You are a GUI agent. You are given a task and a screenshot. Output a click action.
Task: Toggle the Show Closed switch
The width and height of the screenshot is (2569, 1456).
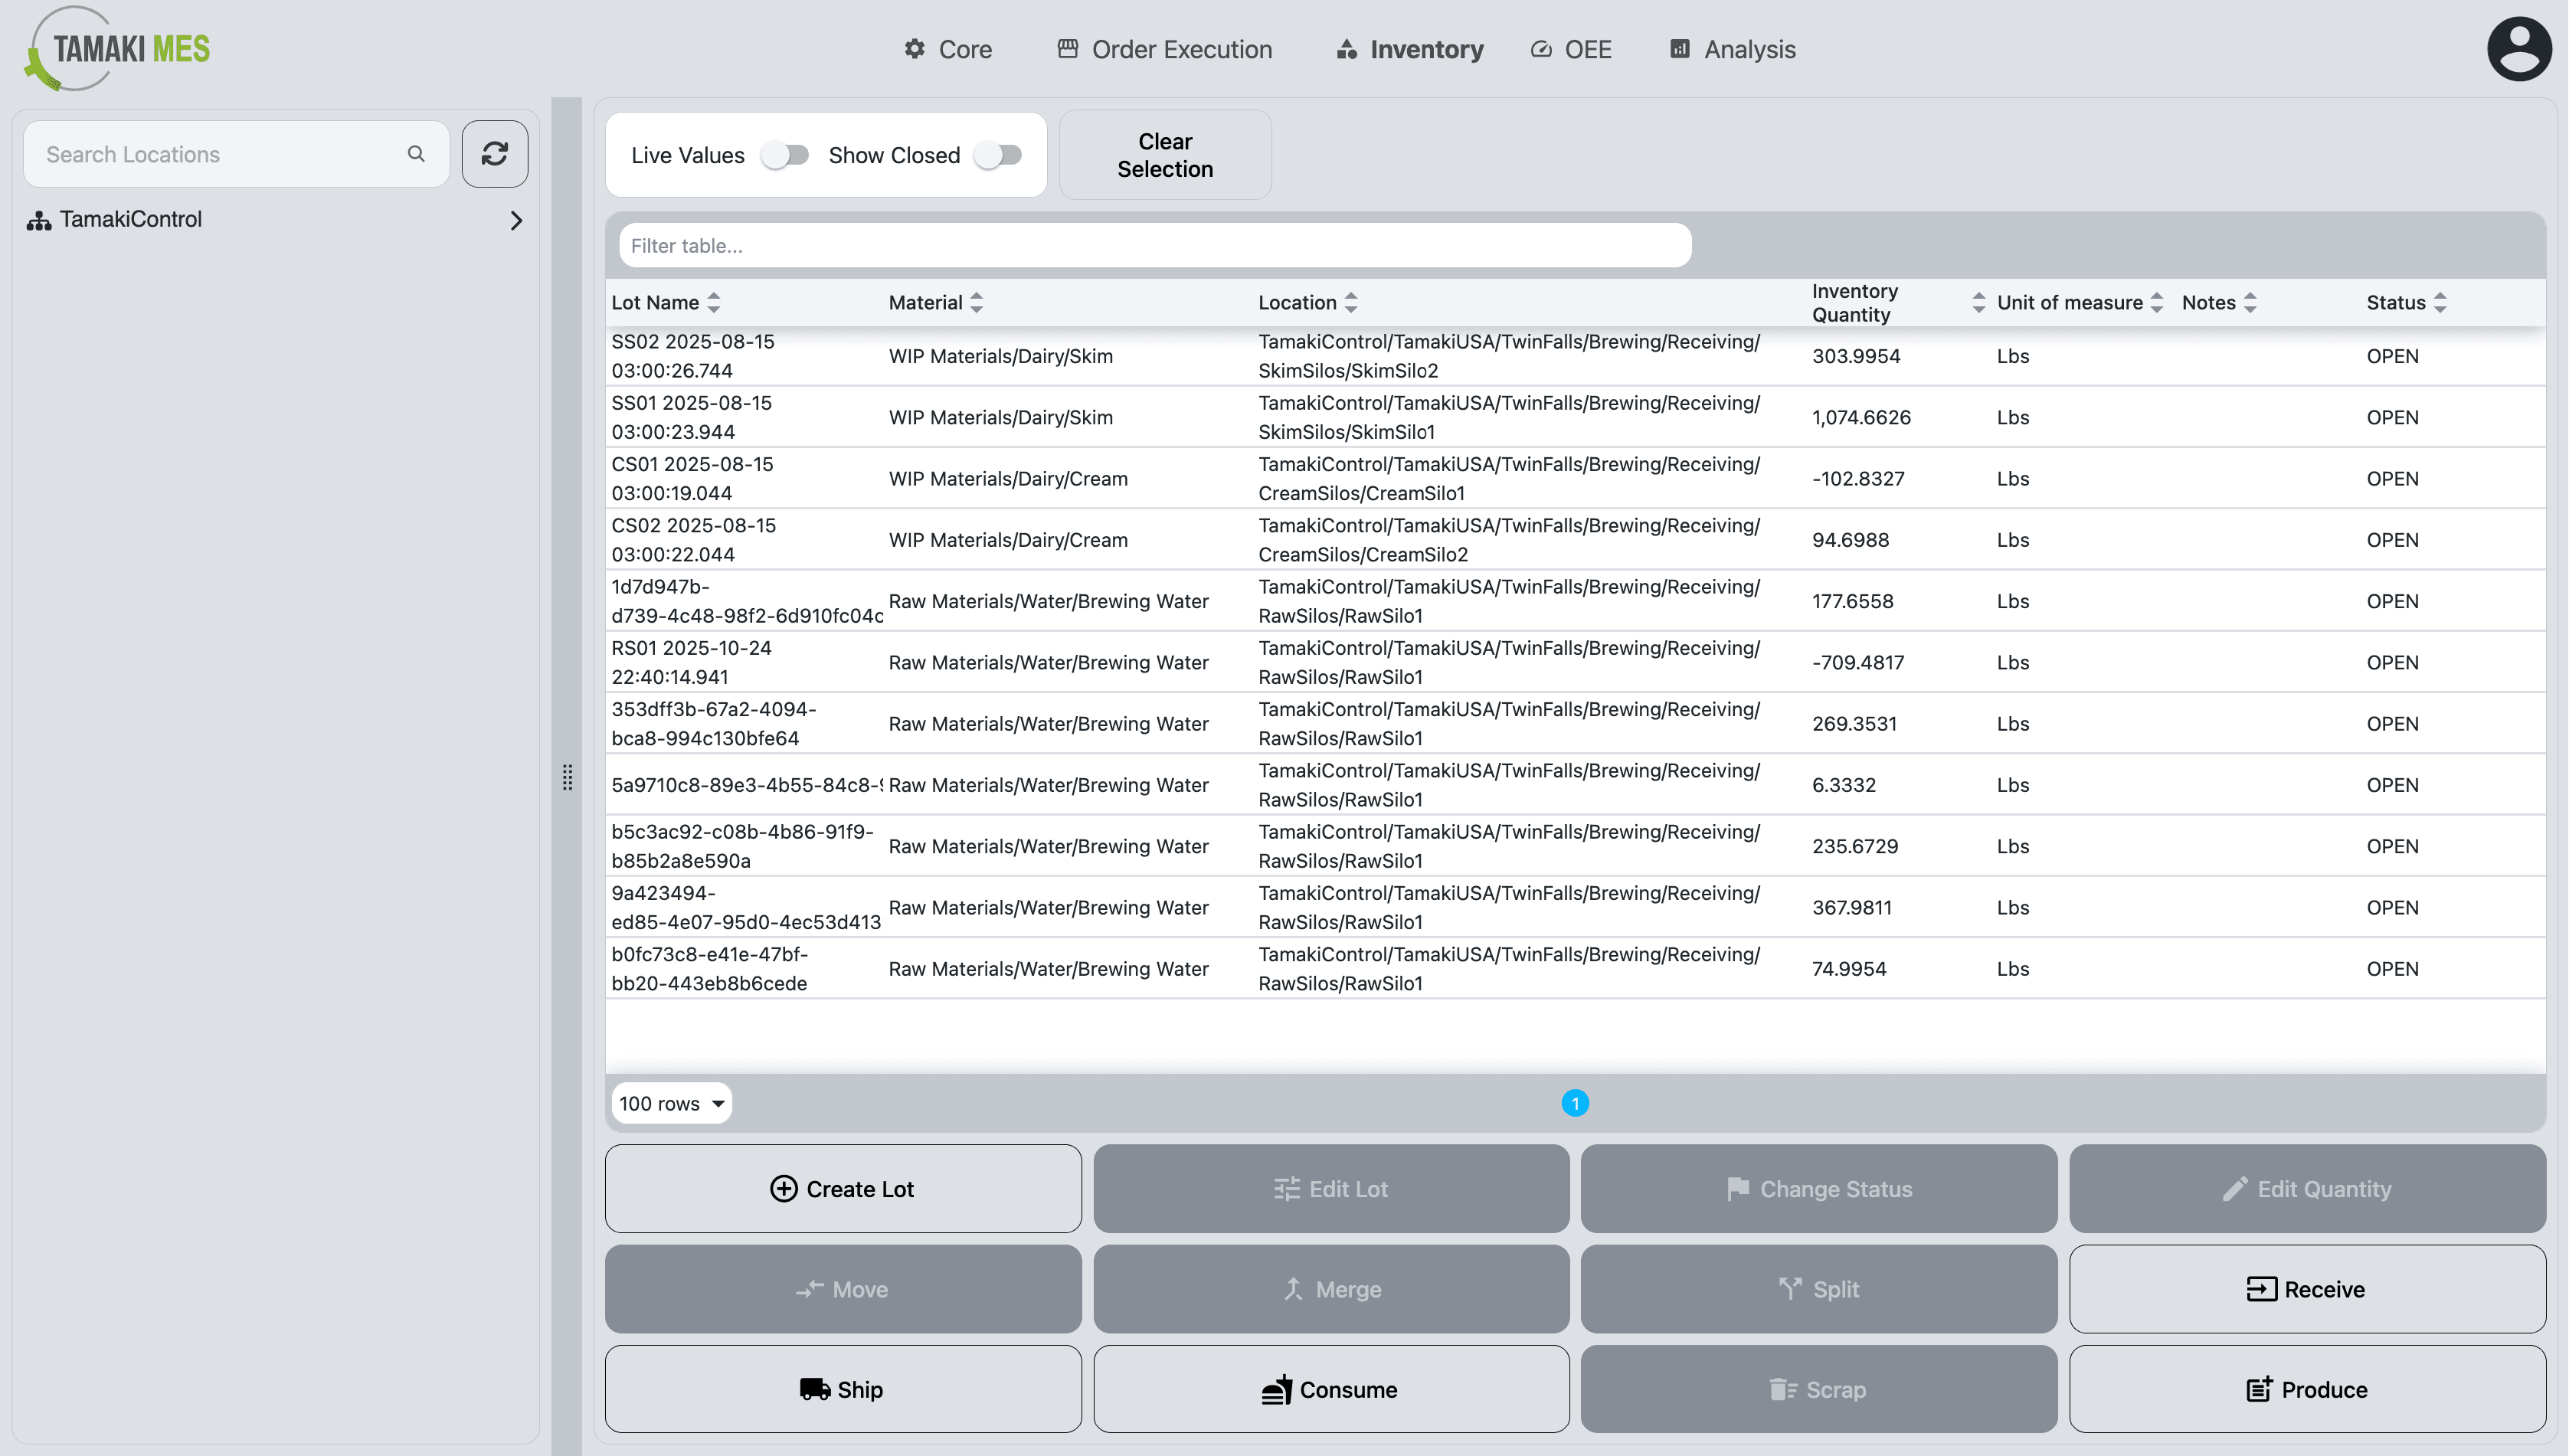coord(998,155)
